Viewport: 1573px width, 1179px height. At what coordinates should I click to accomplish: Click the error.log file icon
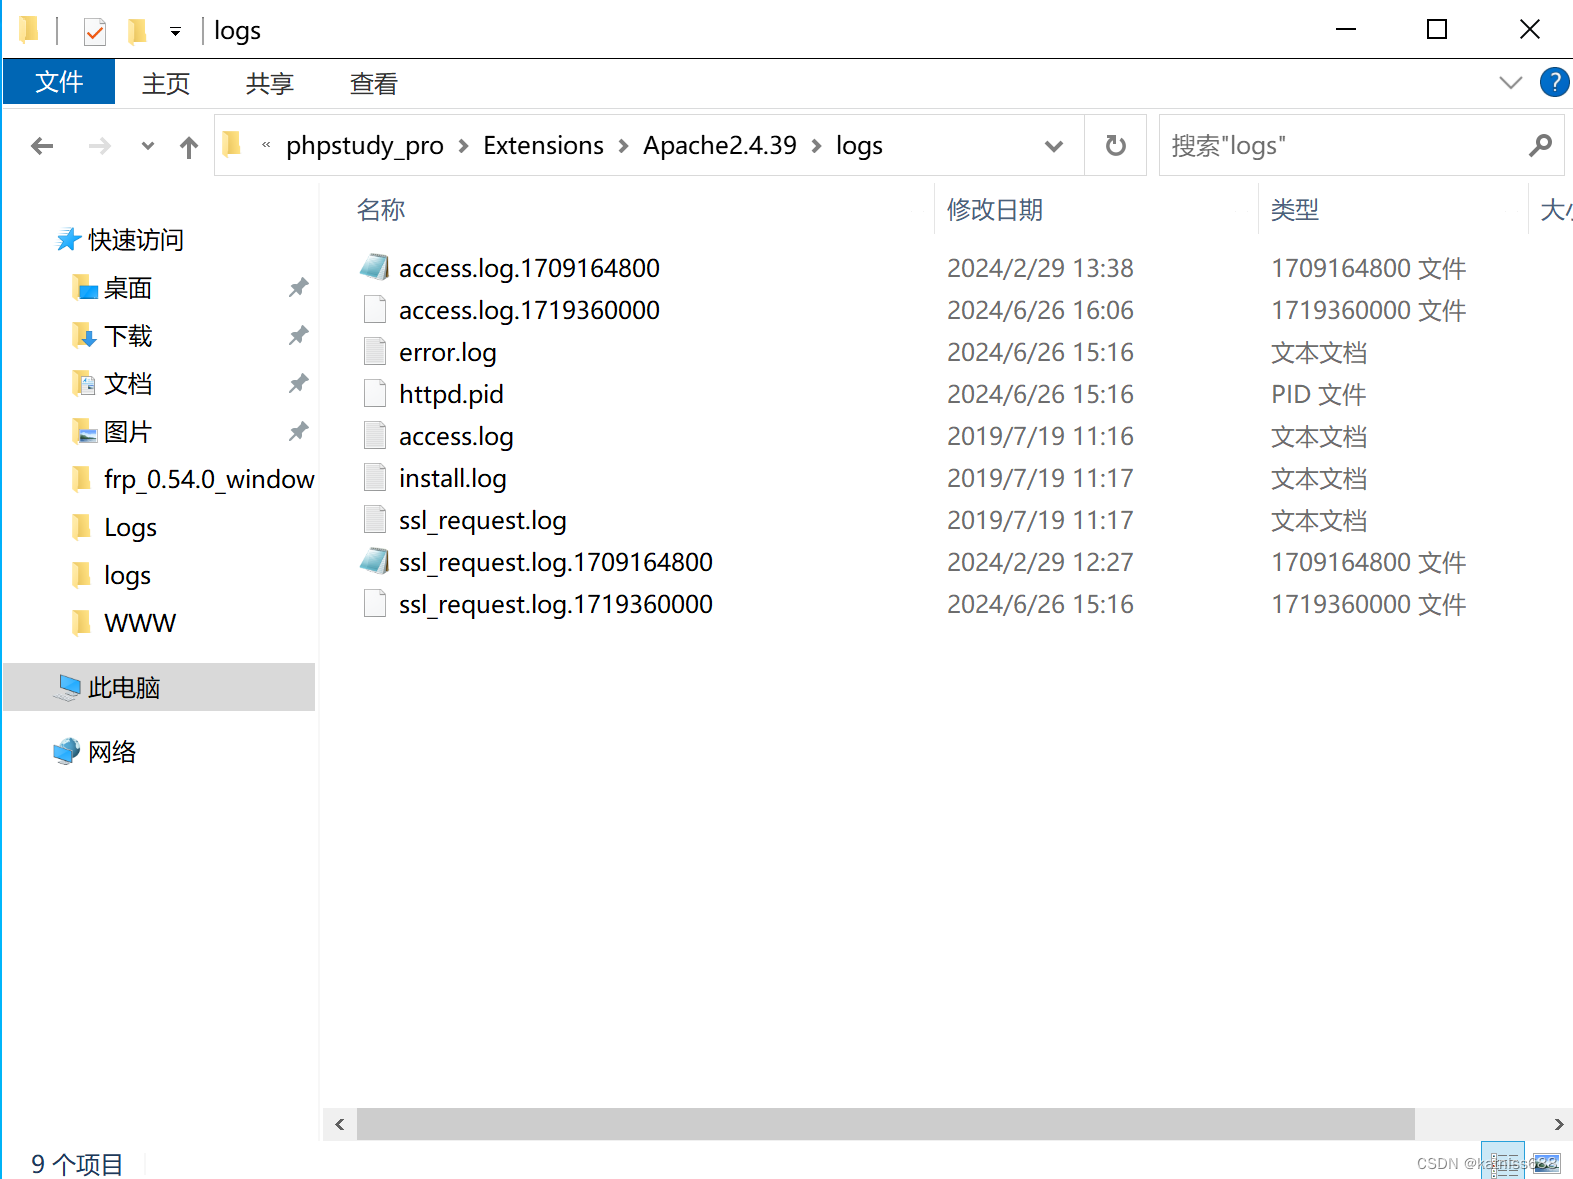375,351
